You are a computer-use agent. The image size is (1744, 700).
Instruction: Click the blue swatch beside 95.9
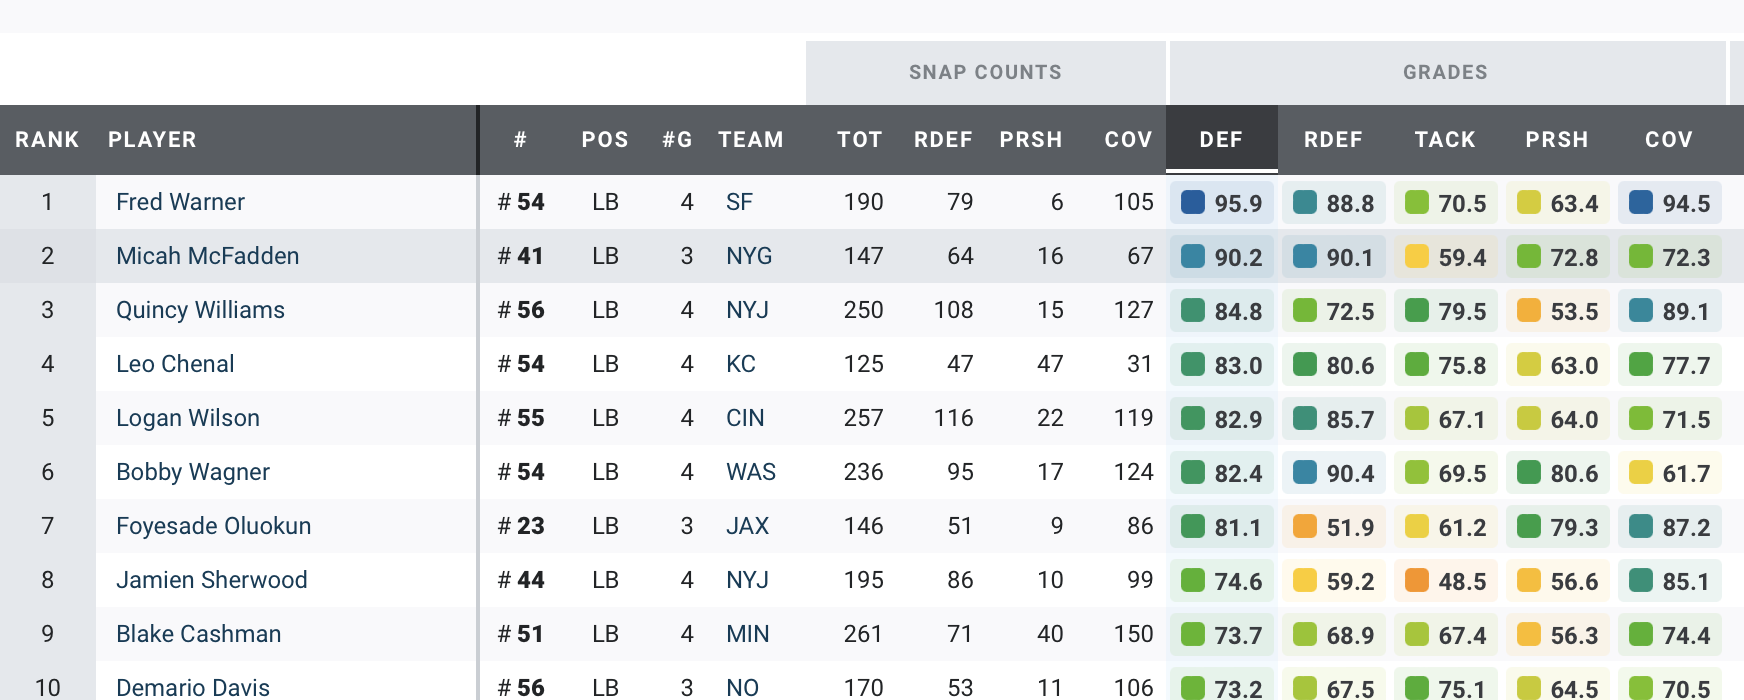click(1193, 202)
